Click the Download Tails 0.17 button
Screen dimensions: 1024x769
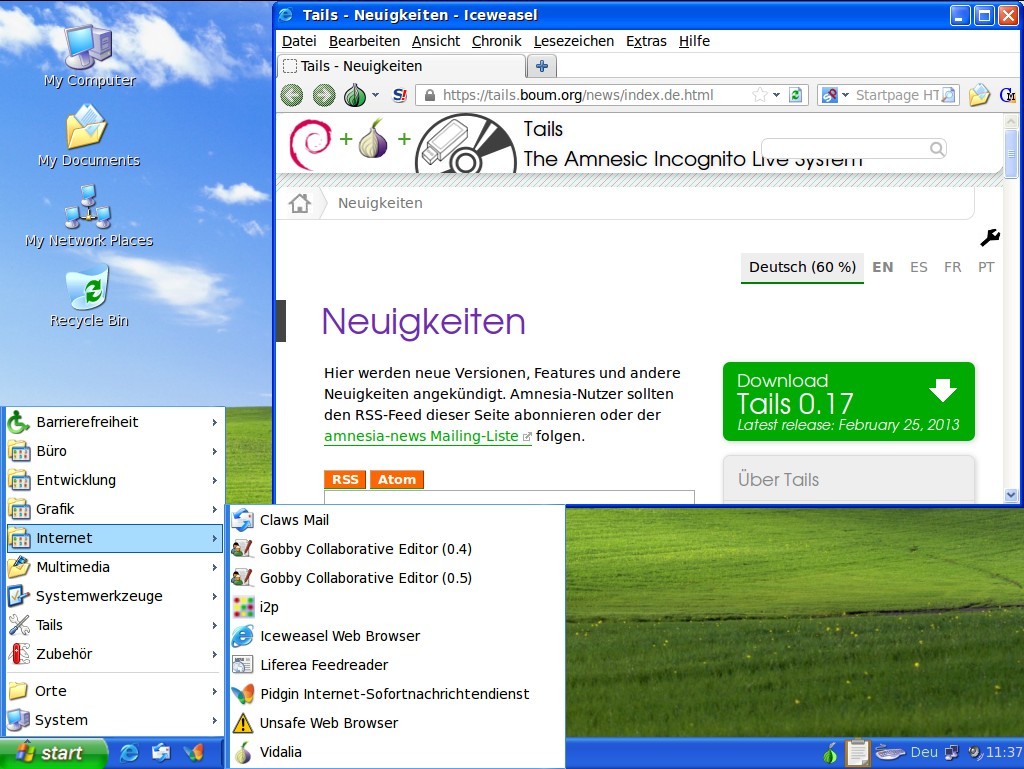848,401
